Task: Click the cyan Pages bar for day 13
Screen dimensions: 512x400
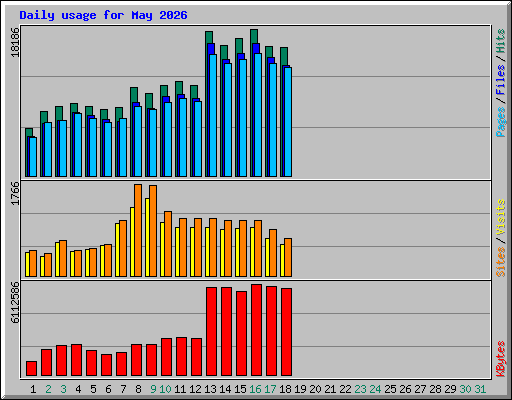Action: pyautogui.click(x=213, y=115)
